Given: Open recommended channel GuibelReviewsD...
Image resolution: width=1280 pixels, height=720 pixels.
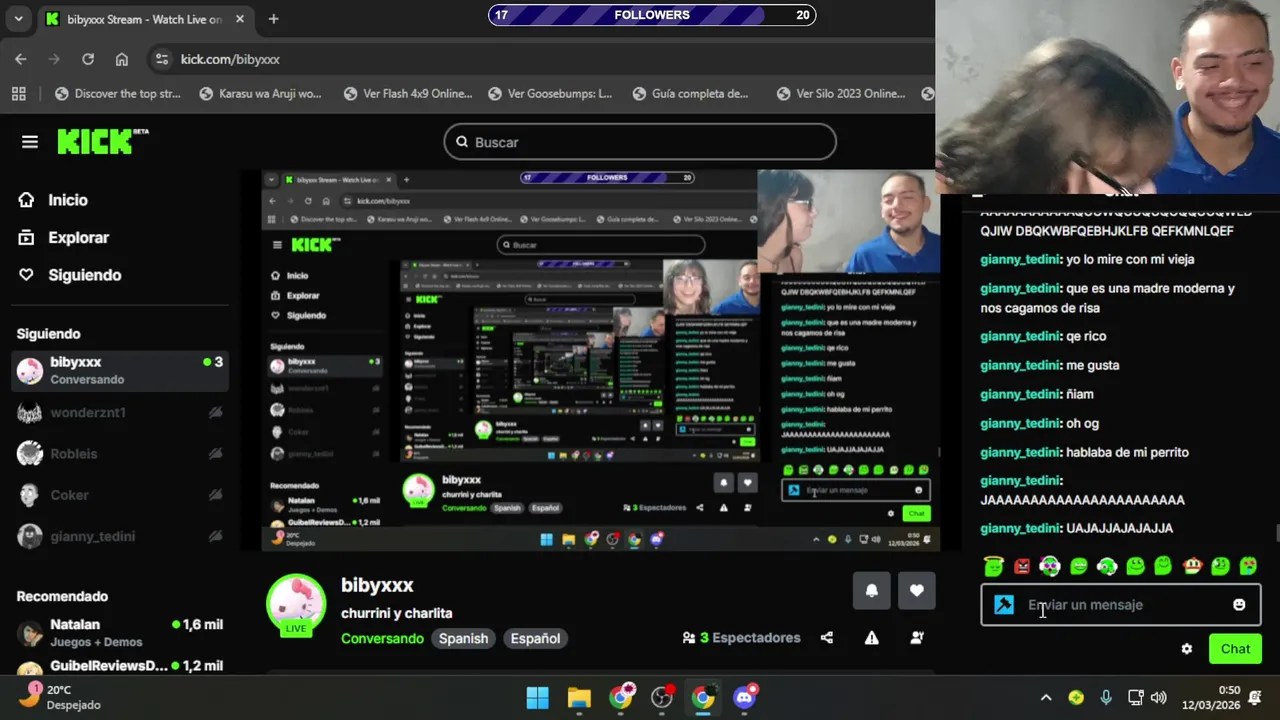Looking at the screenshot, I should pos(120,666).
